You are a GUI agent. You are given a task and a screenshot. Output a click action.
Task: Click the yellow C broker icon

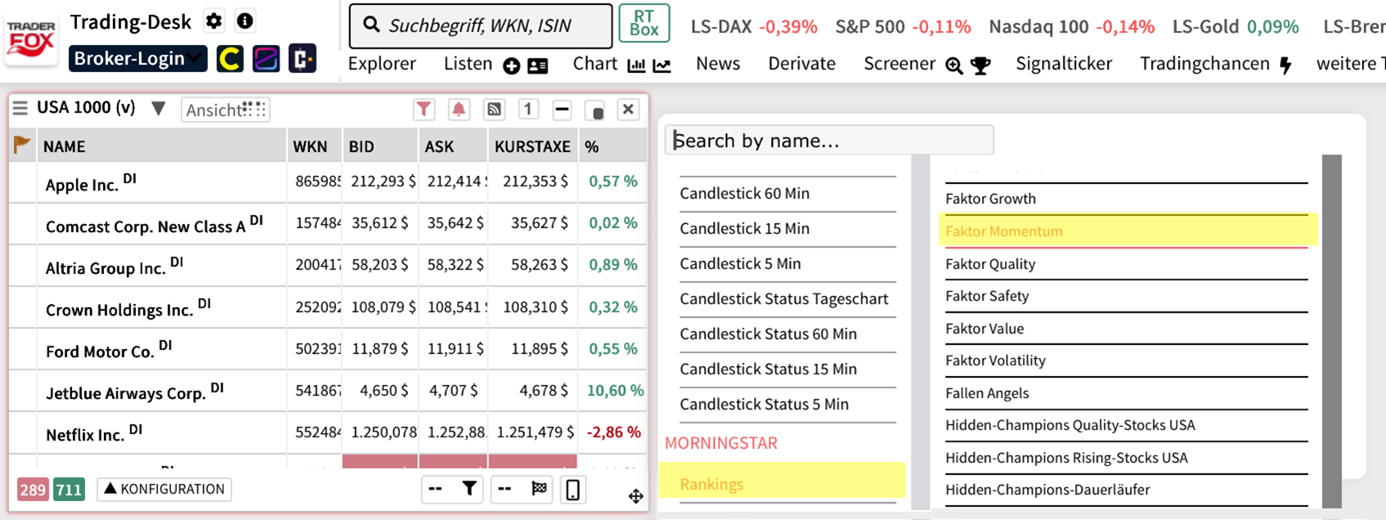[x=231, y=60]
